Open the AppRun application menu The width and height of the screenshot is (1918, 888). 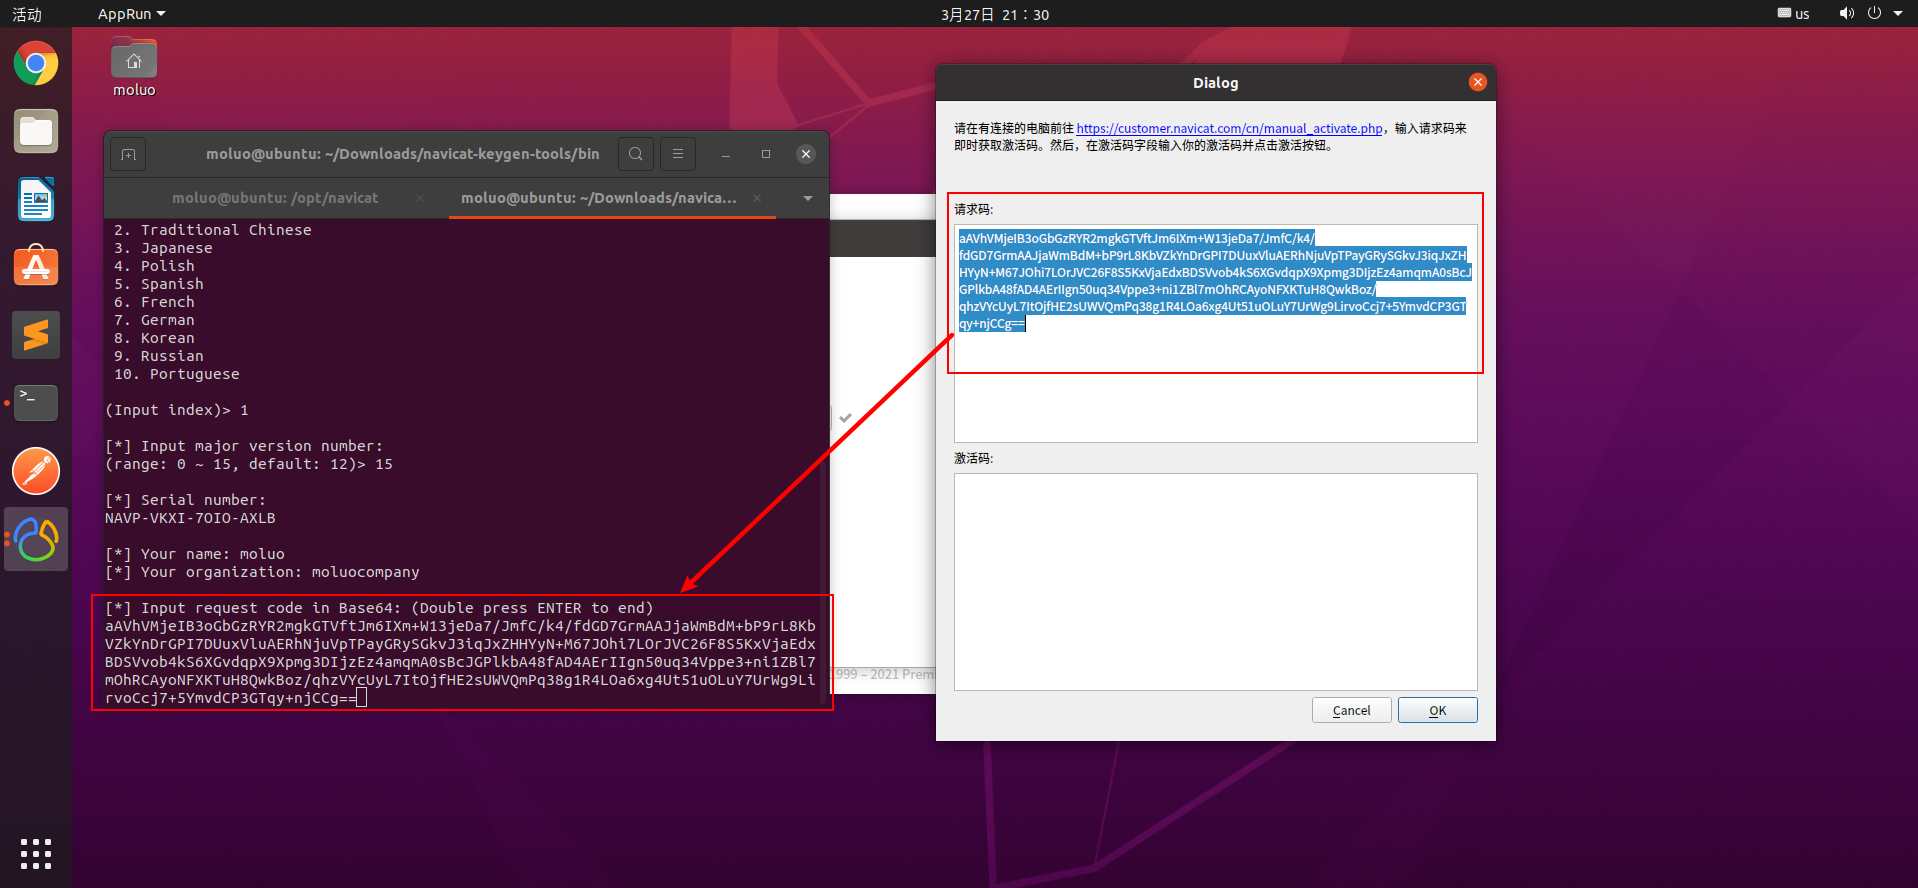(x=131, y=14)
